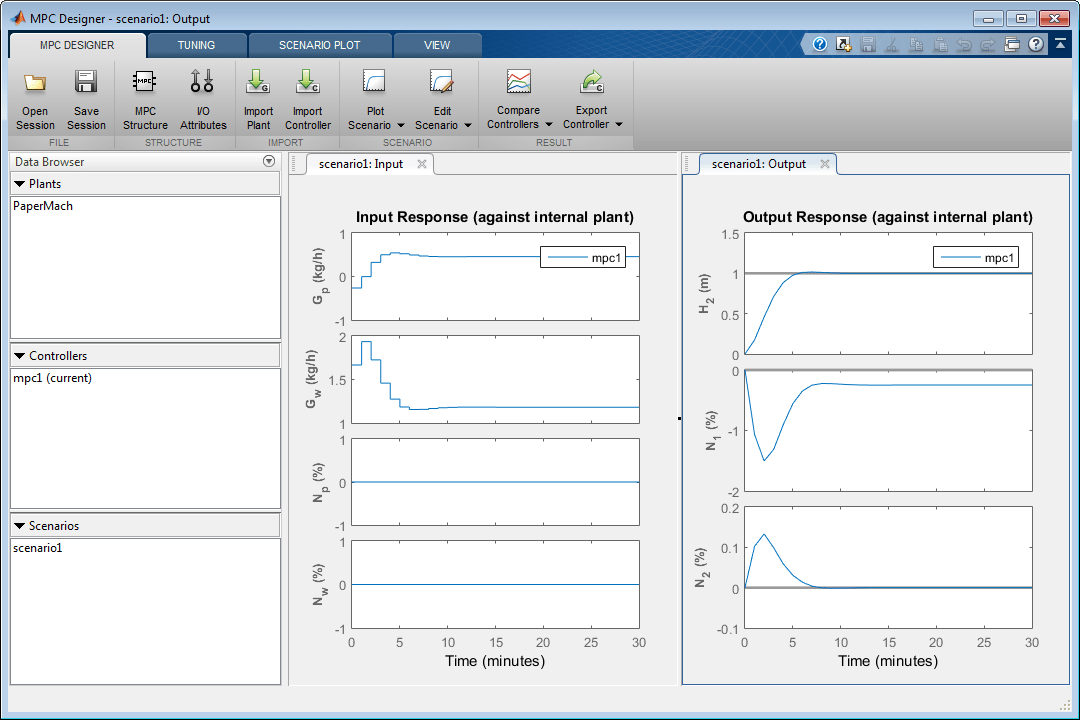Click the Gw (kg/h) axis label
This screenshot has width=1080, height=720.
[x=312, y=379]
